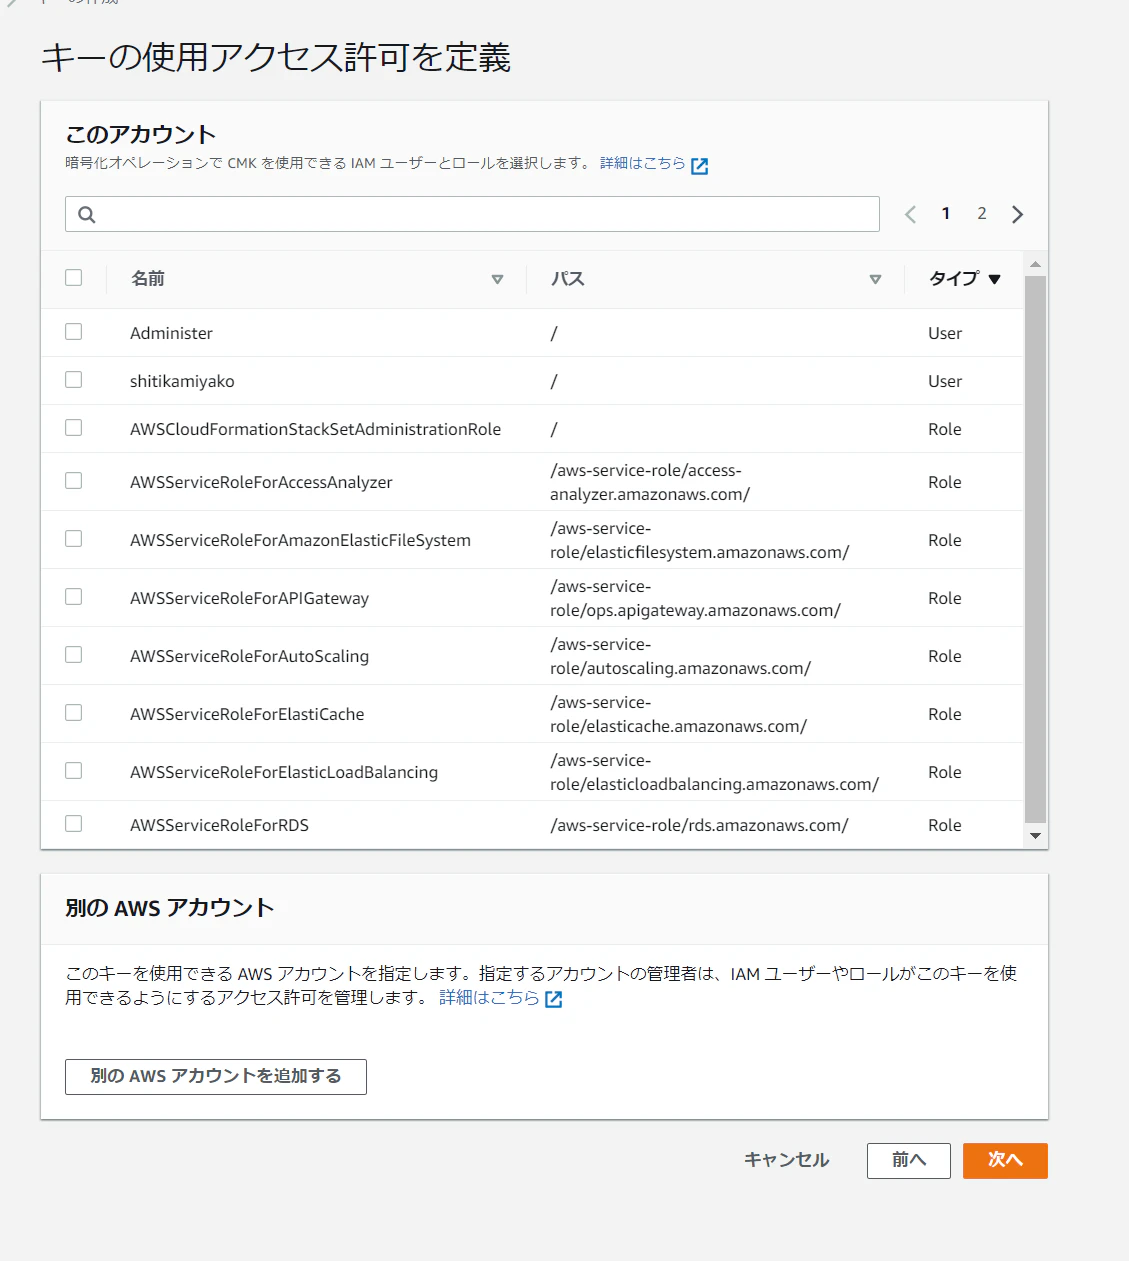Open 詳細はこちら link under このアカウント

[643, 163]
